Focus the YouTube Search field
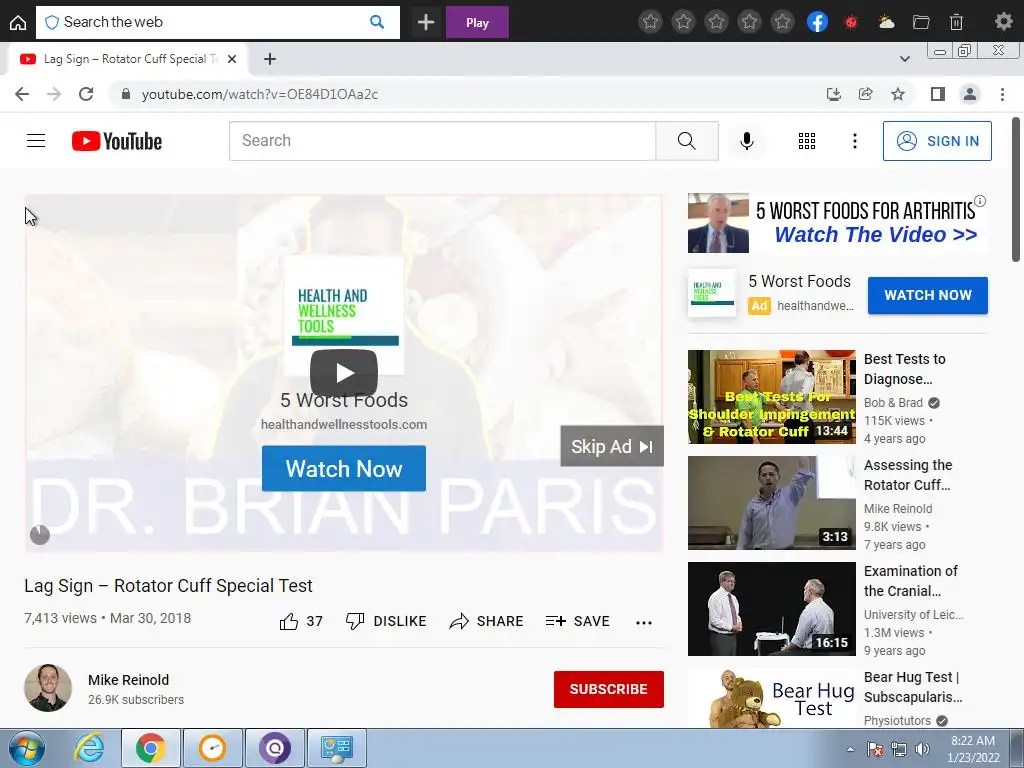The image size is (1024, 768). [x=442, y=140]
